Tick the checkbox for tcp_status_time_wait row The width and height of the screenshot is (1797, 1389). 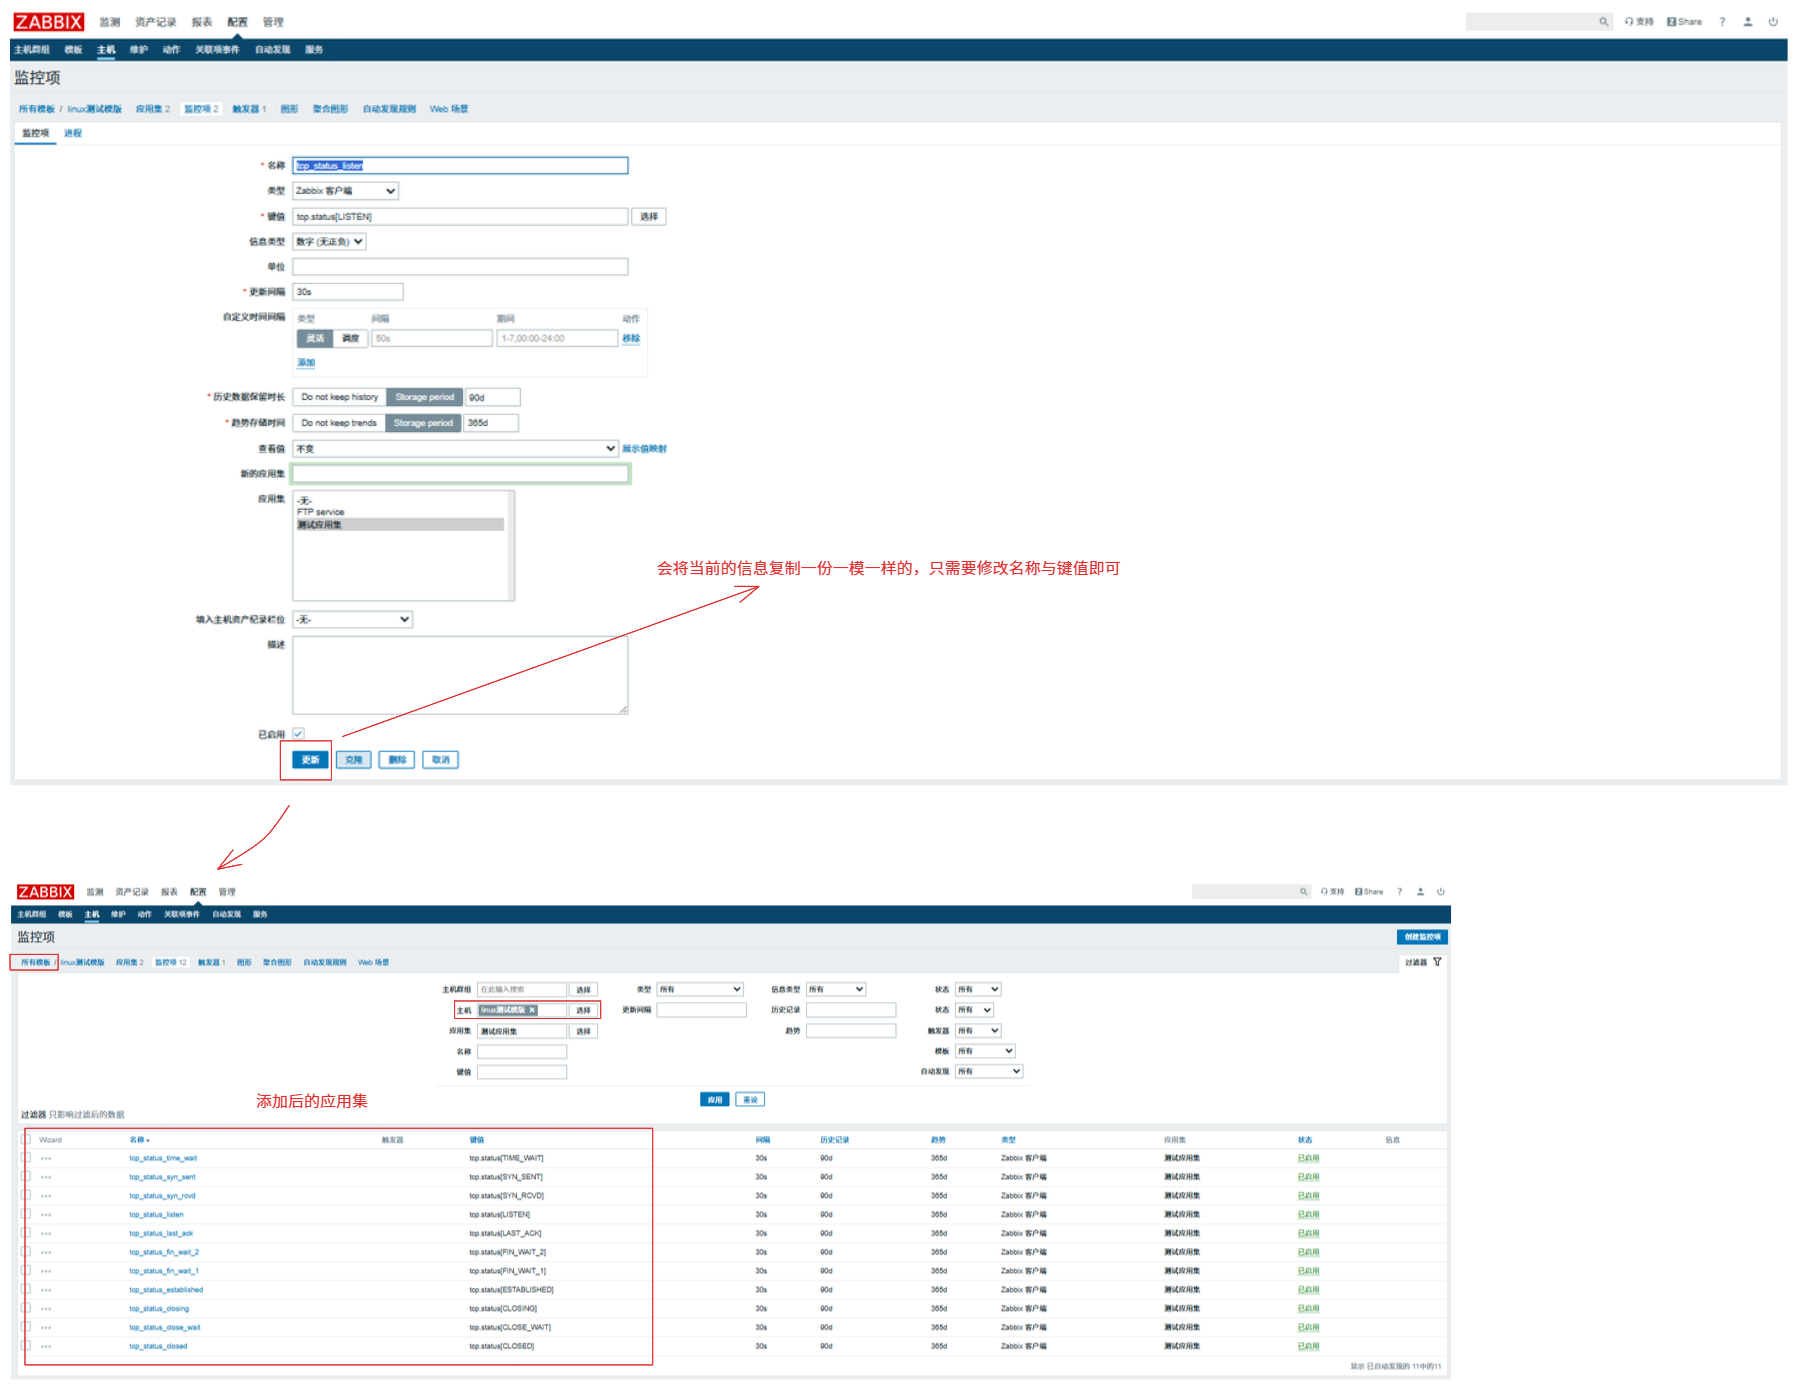click(x=27, y=1158)
